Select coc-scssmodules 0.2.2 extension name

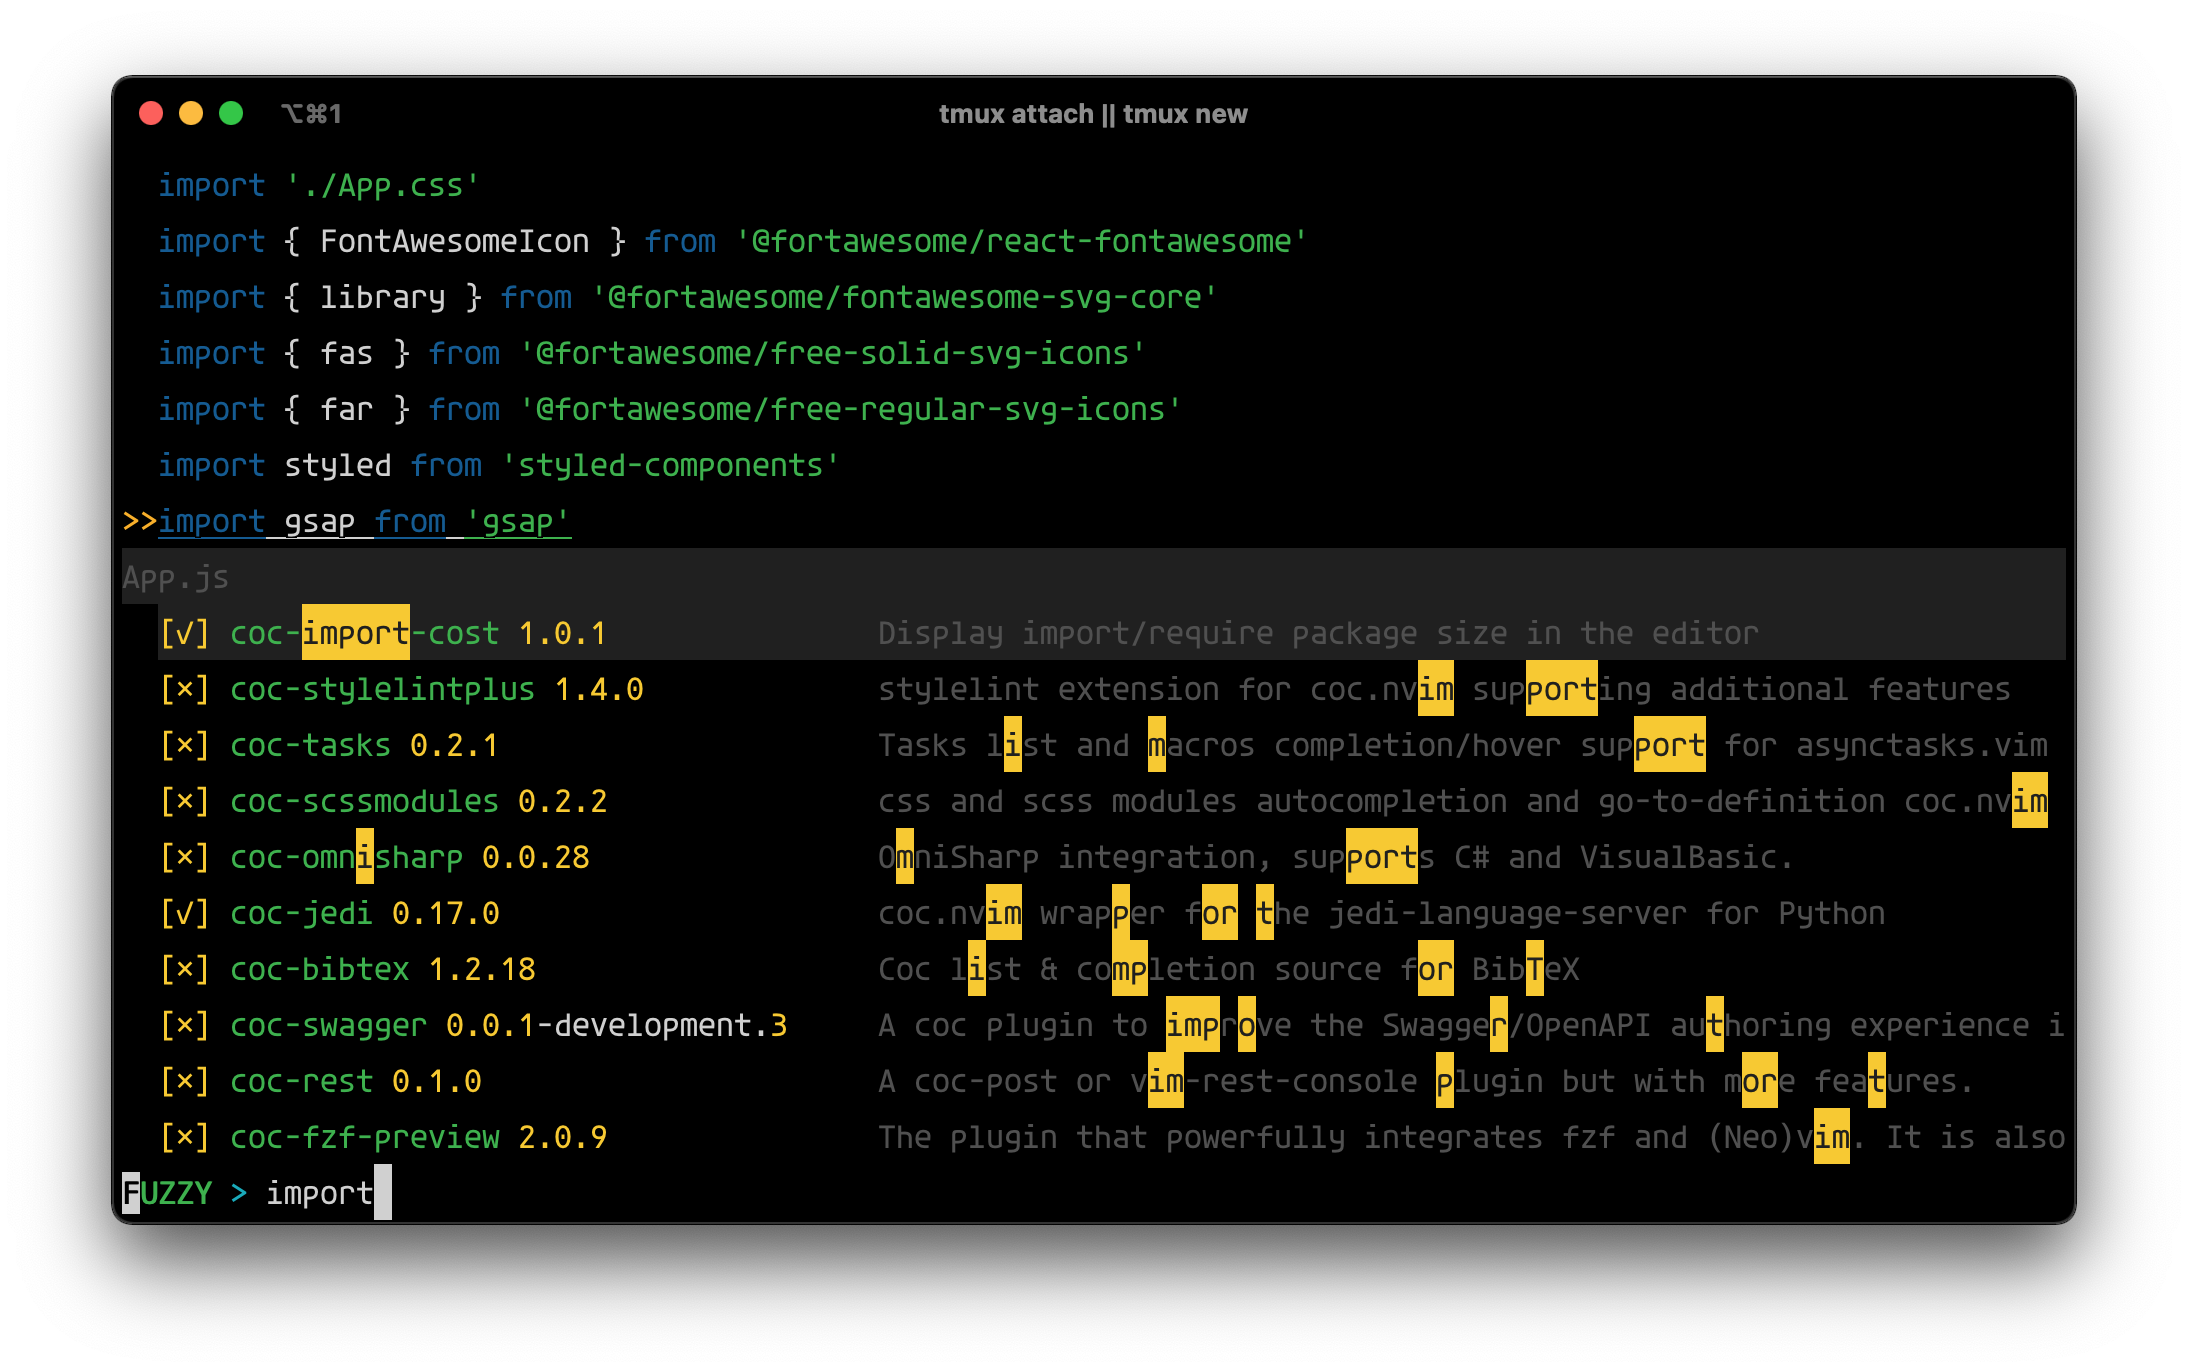(418, 801)
